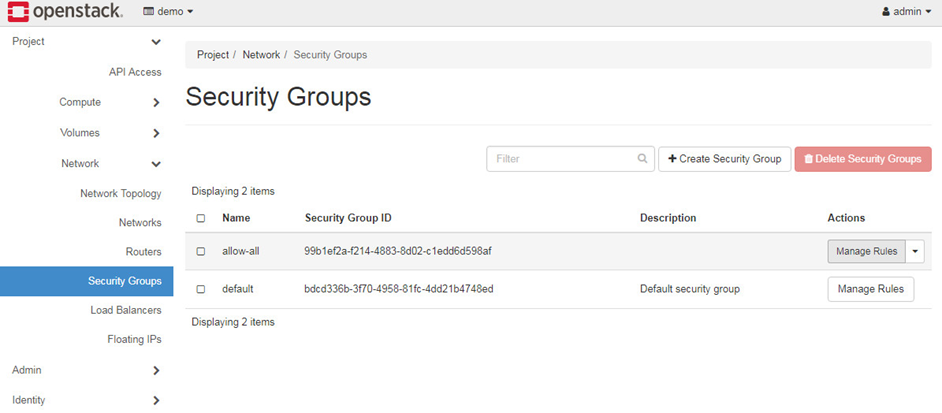Expand the Volumes sidebar section
The height and width of the screenshot is (413, 942).
point(156,133)
